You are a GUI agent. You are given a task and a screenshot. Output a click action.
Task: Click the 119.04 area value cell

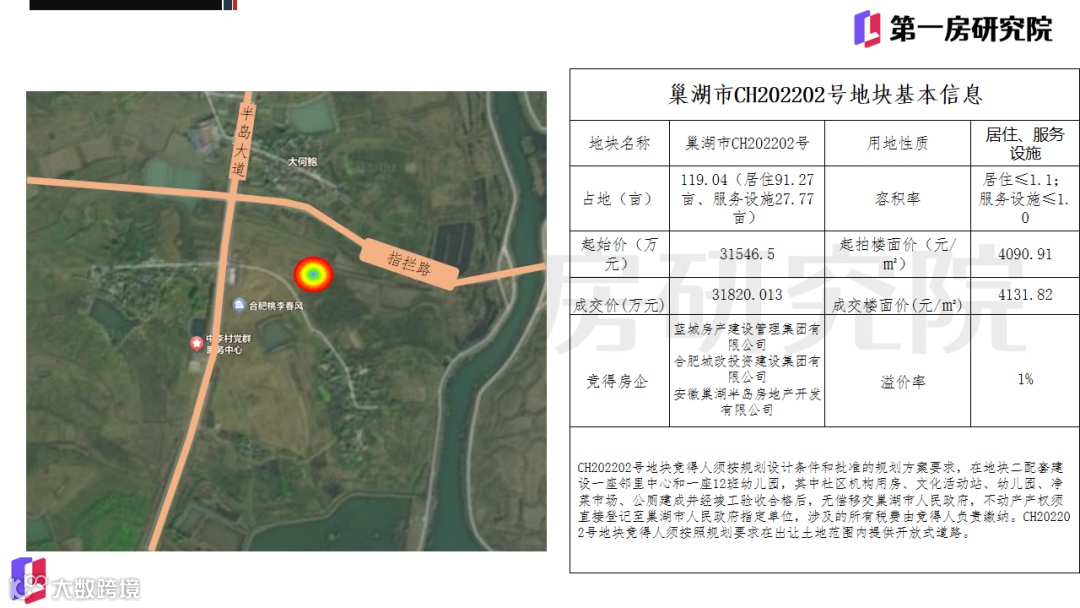pos(747,198)
